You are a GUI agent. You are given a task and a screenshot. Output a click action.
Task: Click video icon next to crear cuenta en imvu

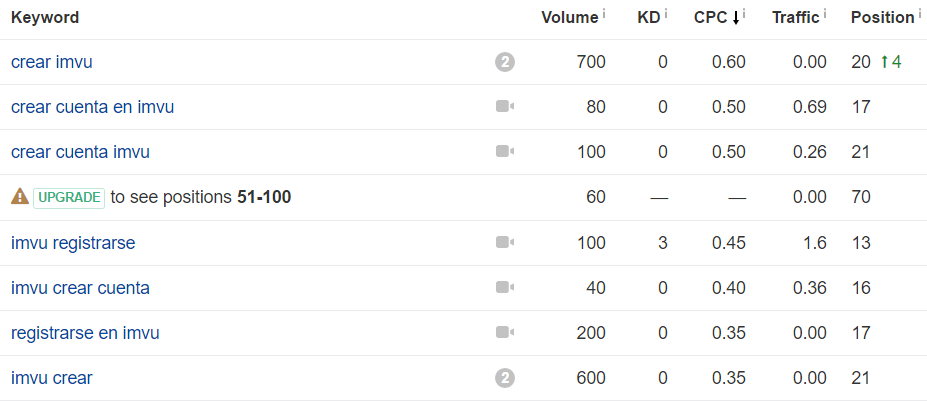[x=505, y=106]
